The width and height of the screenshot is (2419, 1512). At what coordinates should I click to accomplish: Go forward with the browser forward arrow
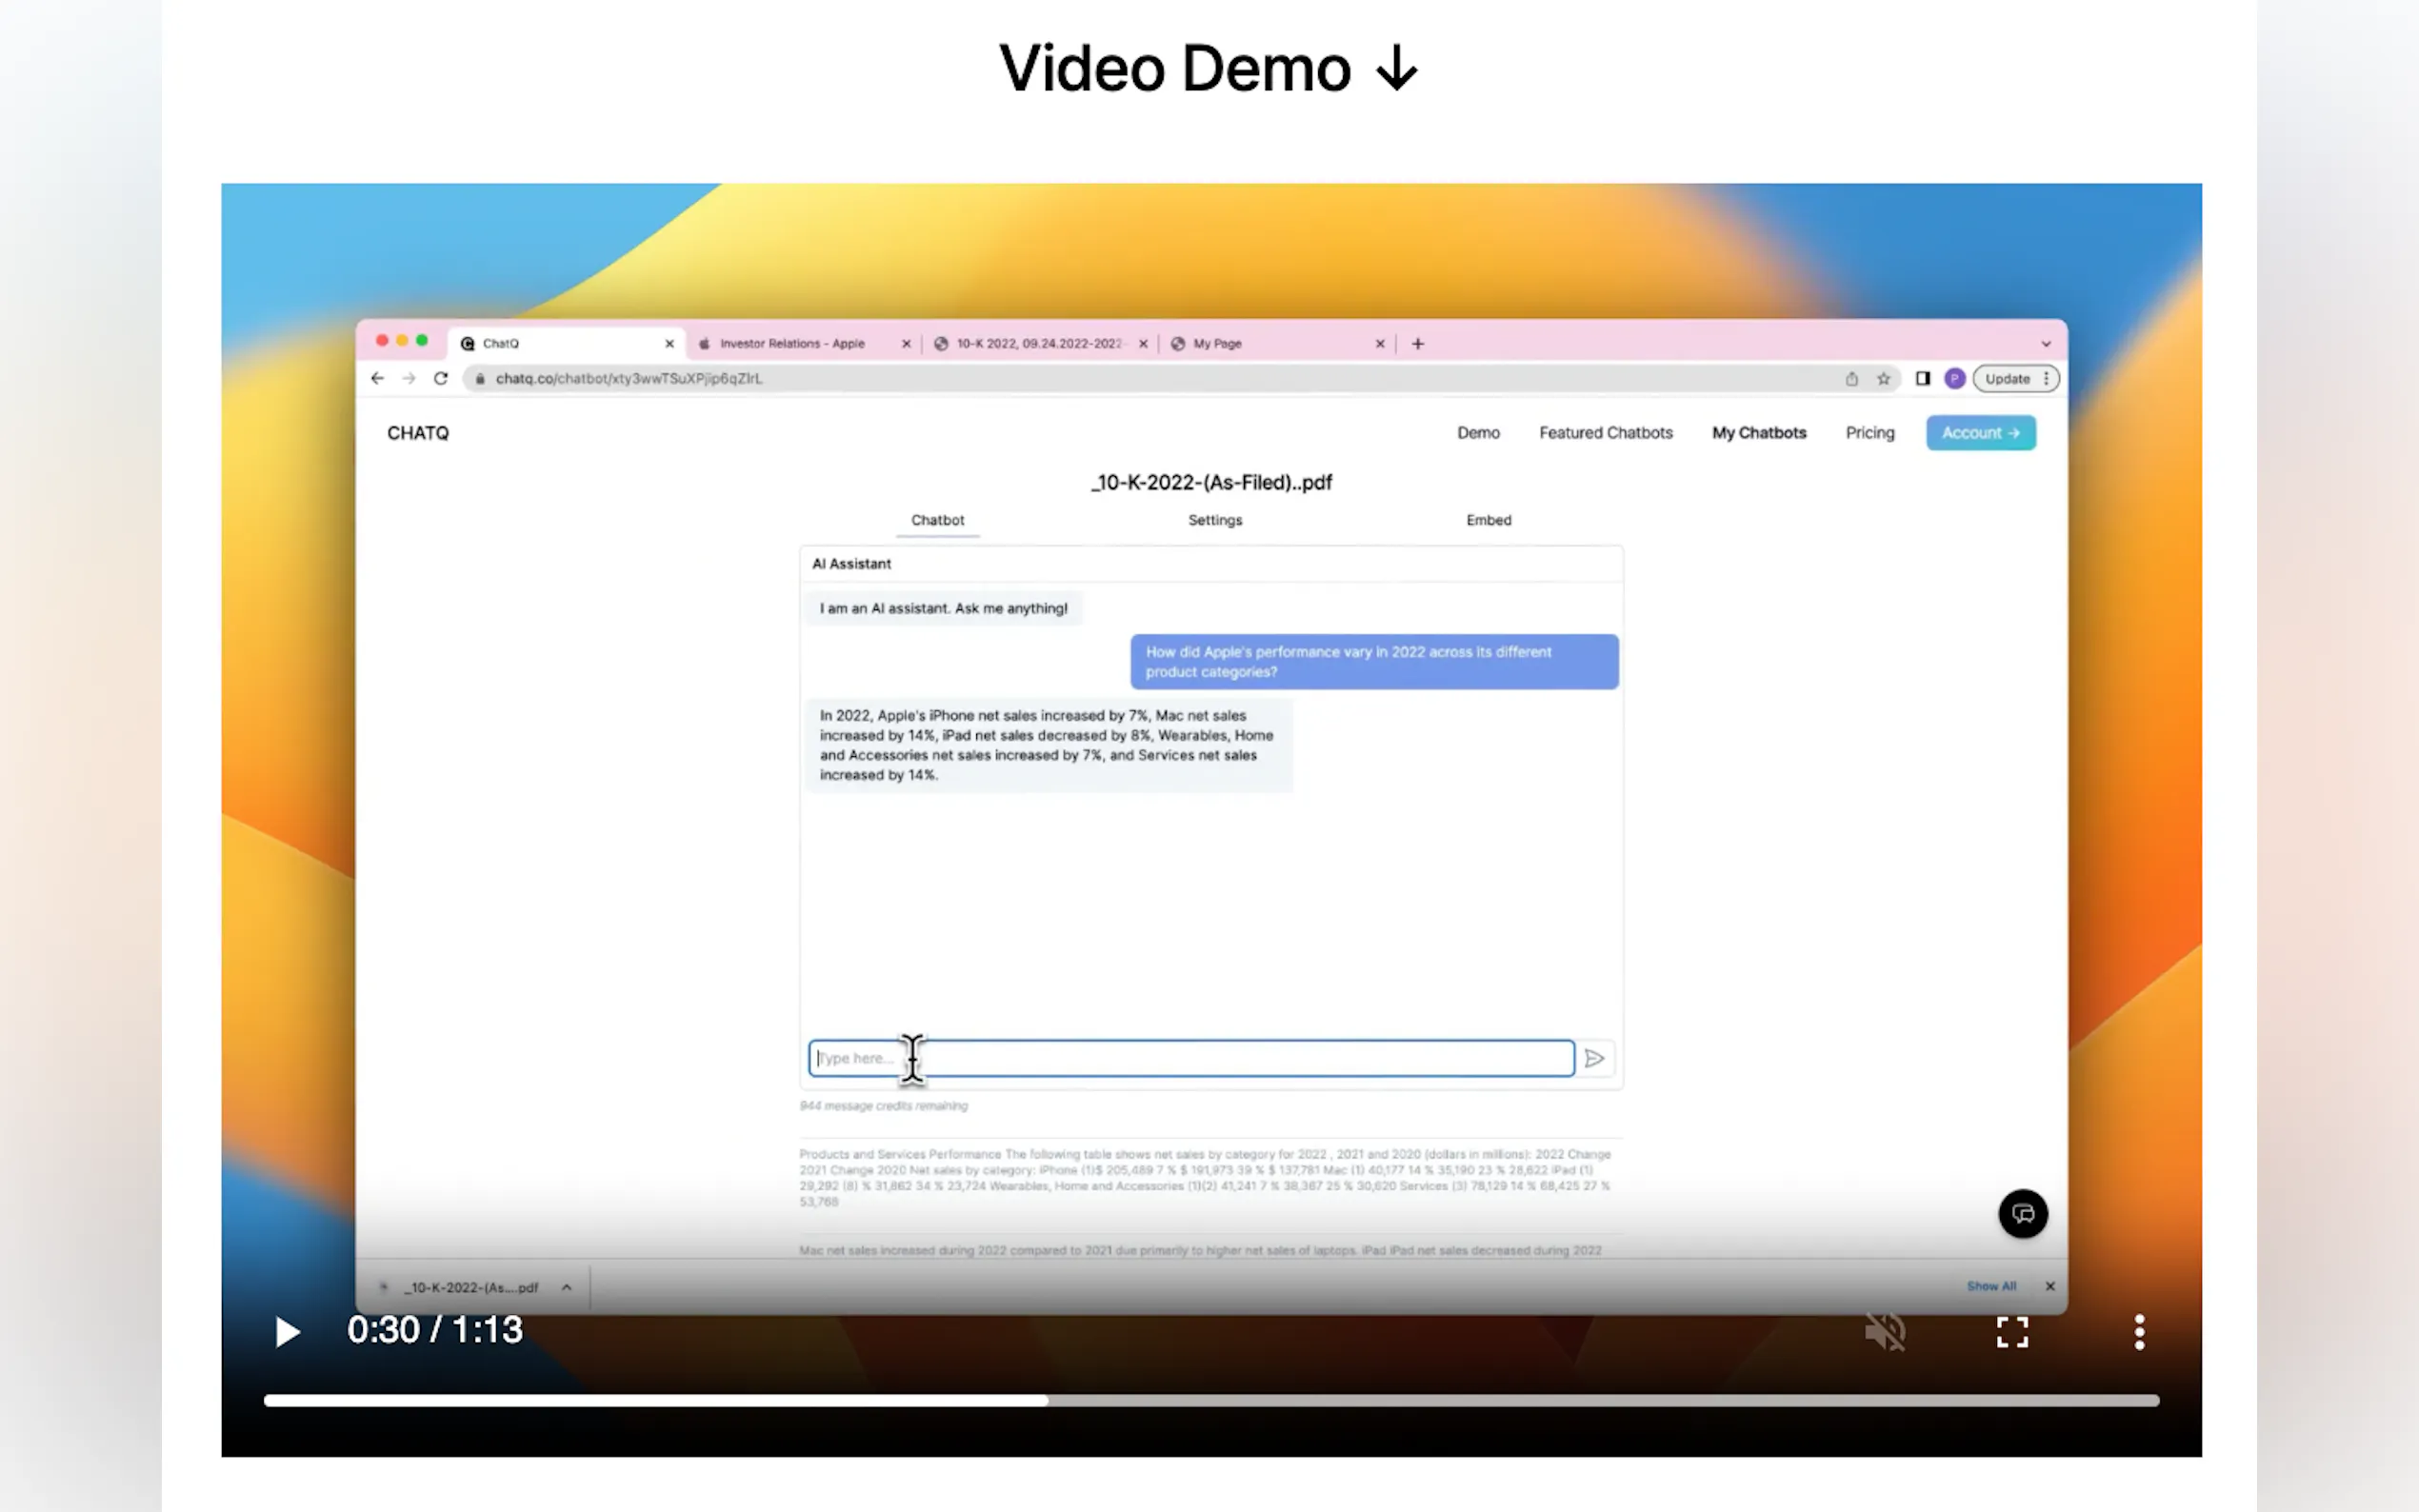[x=409, y=378]
